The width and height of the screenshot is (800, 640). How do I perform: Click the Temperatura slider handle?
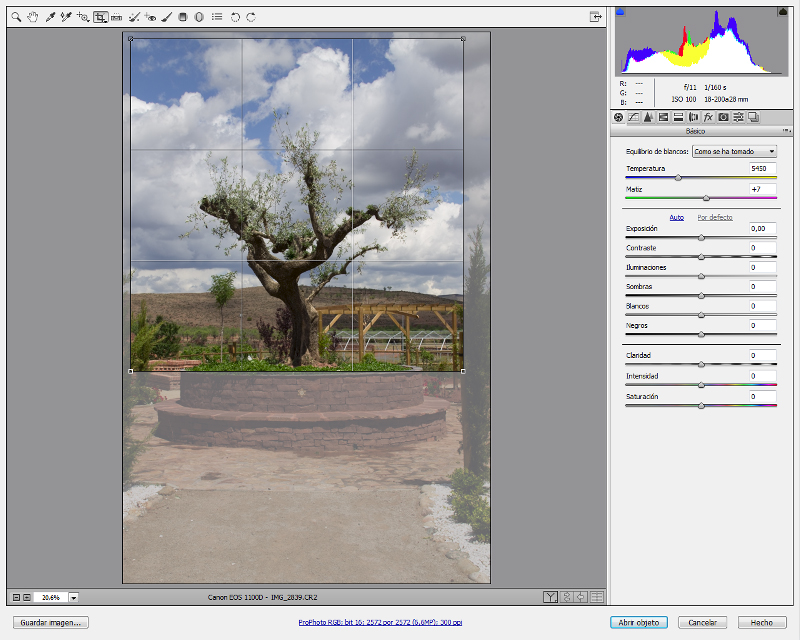(678, 178)
